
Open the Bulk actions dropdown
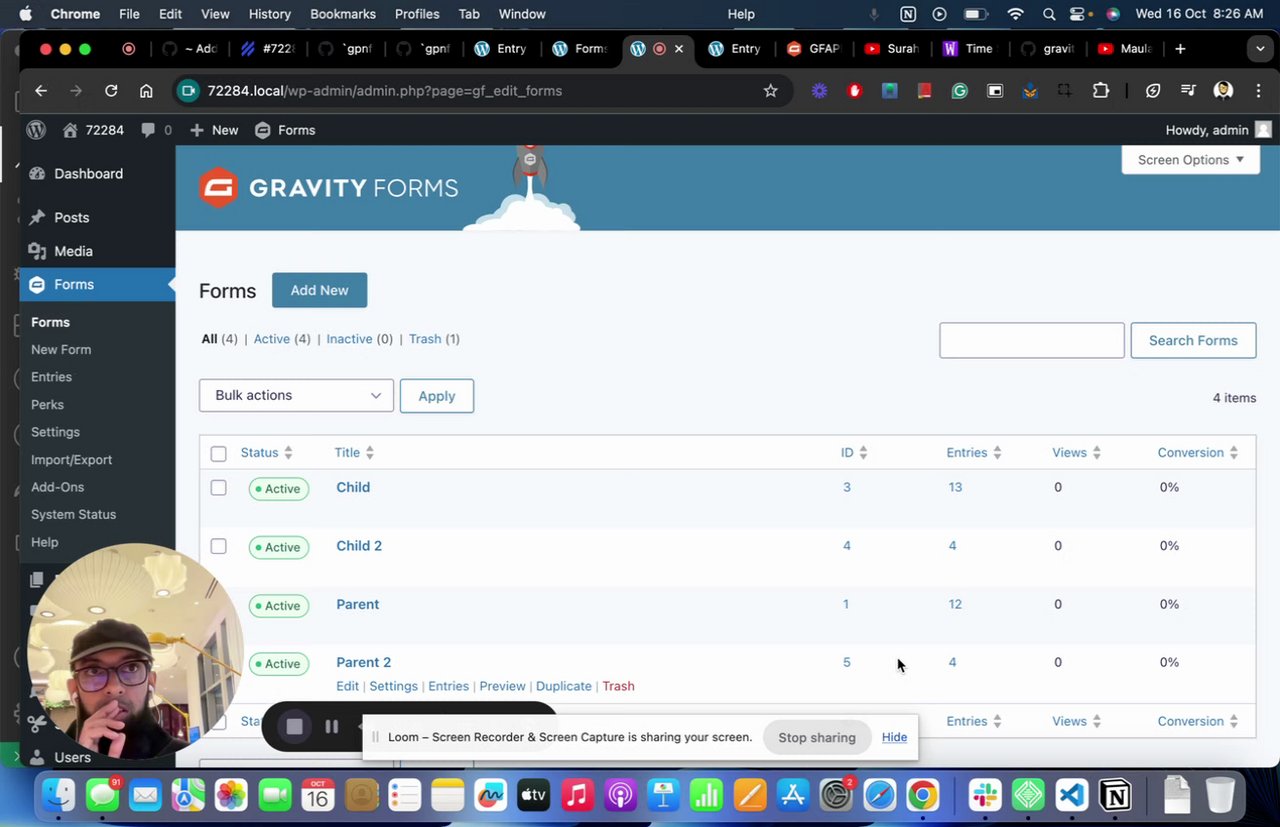296,395
